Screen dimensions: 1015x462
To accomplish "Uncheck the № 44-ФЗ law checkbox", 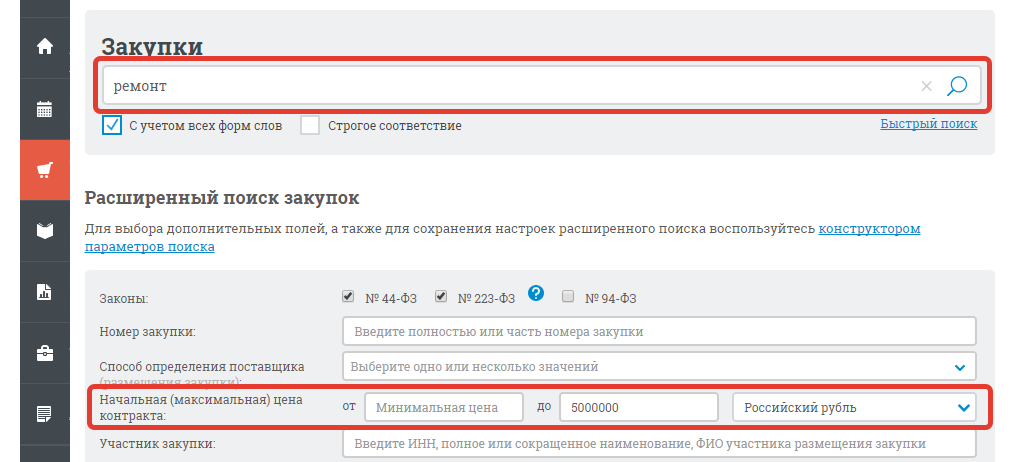I will [x=348, y=296].
